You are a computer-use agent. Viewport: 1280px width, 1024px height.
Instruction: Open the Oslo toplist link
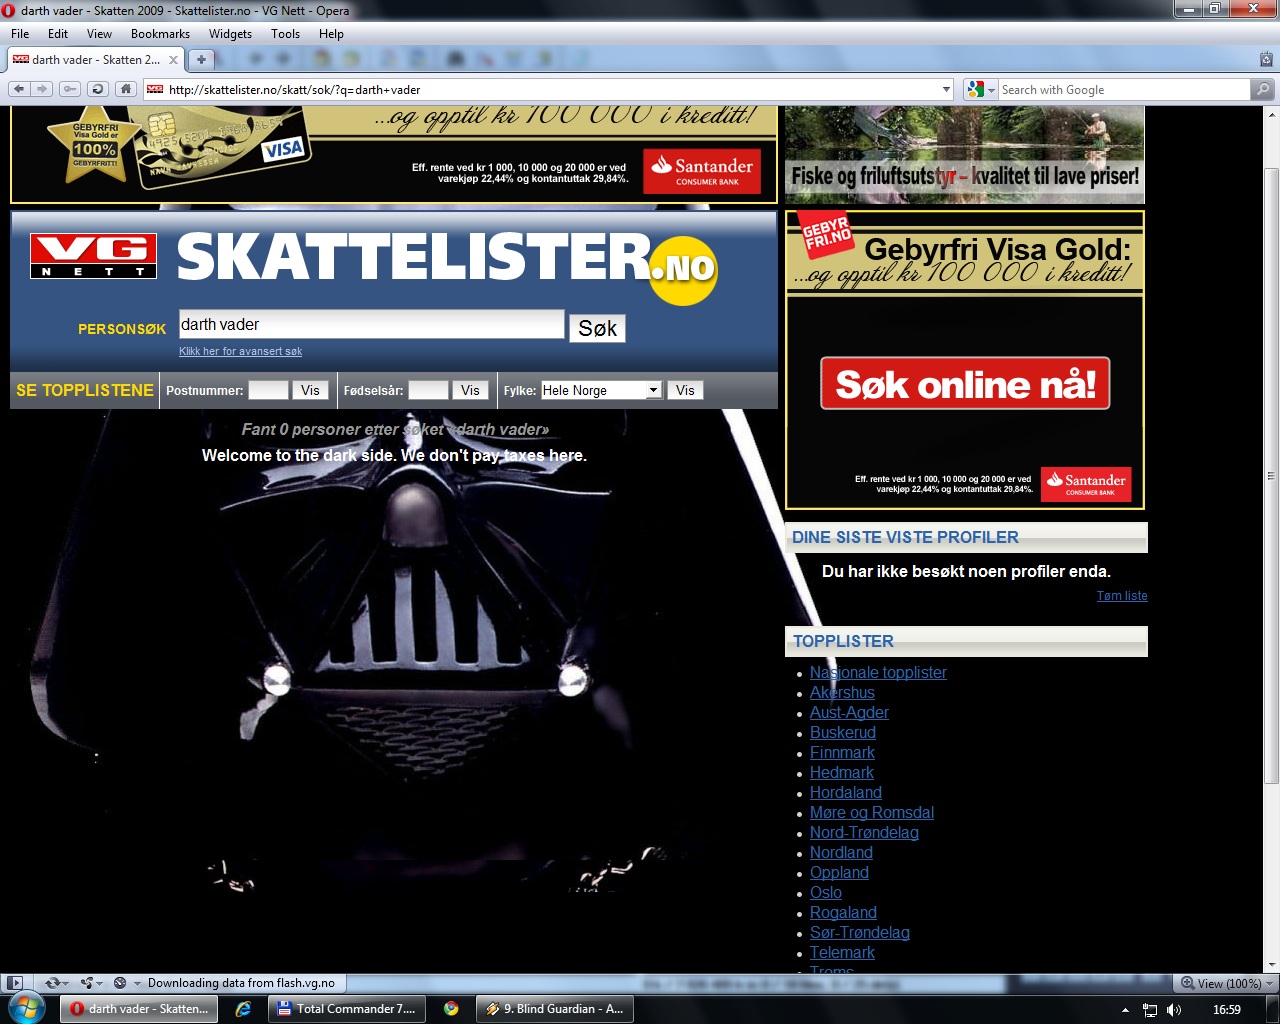(826, 892)
